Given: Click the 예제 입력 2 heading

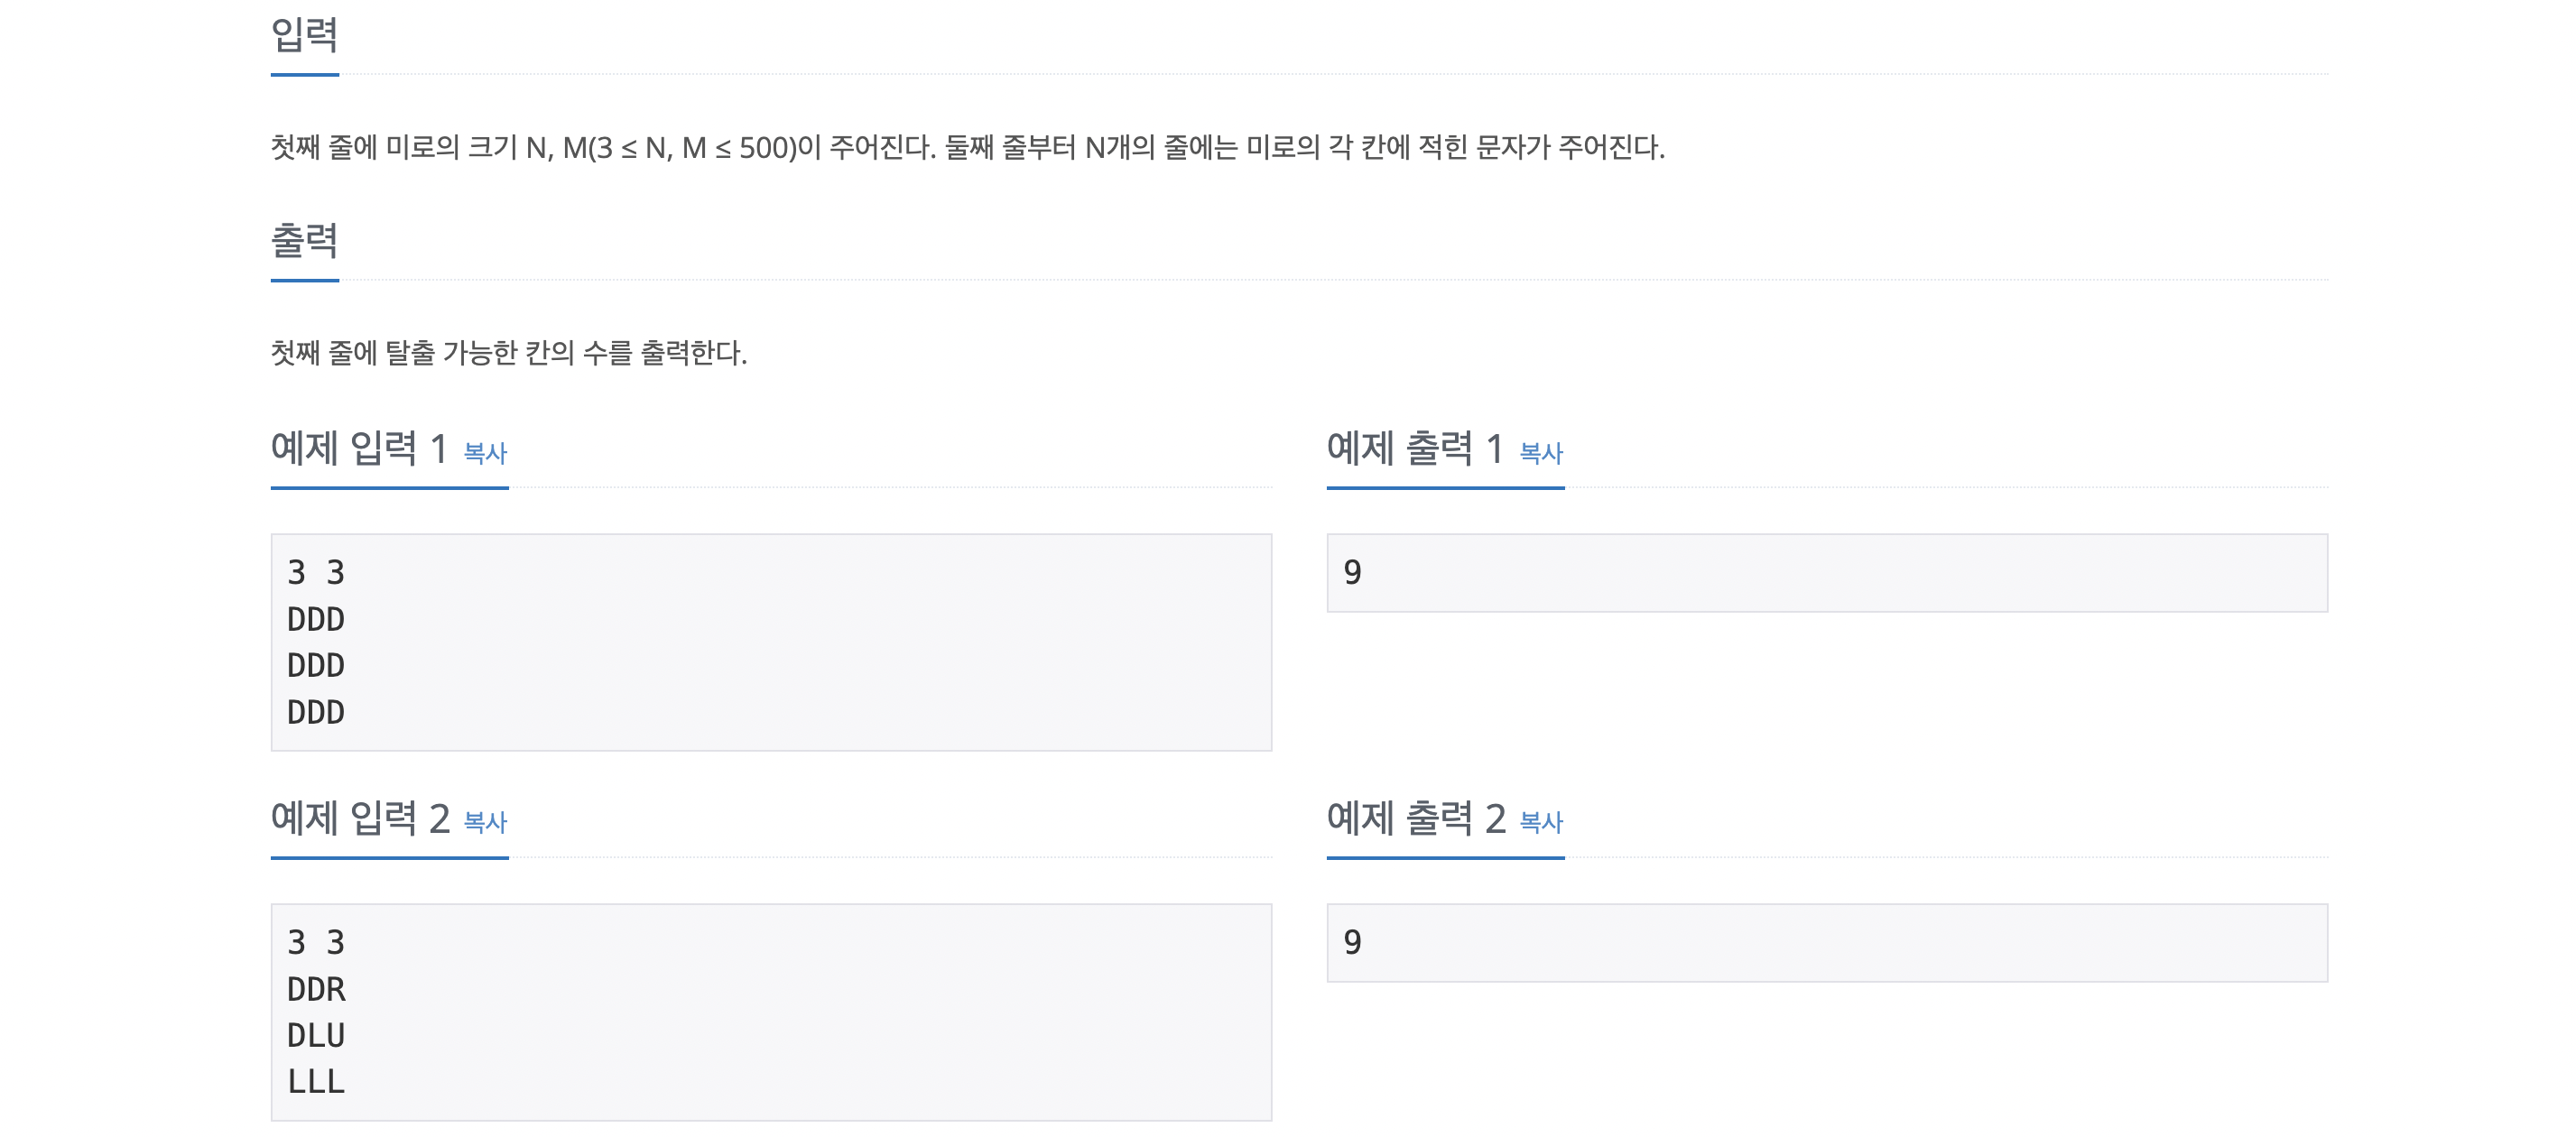Looking at the screenshot, I should click(360, 818).
